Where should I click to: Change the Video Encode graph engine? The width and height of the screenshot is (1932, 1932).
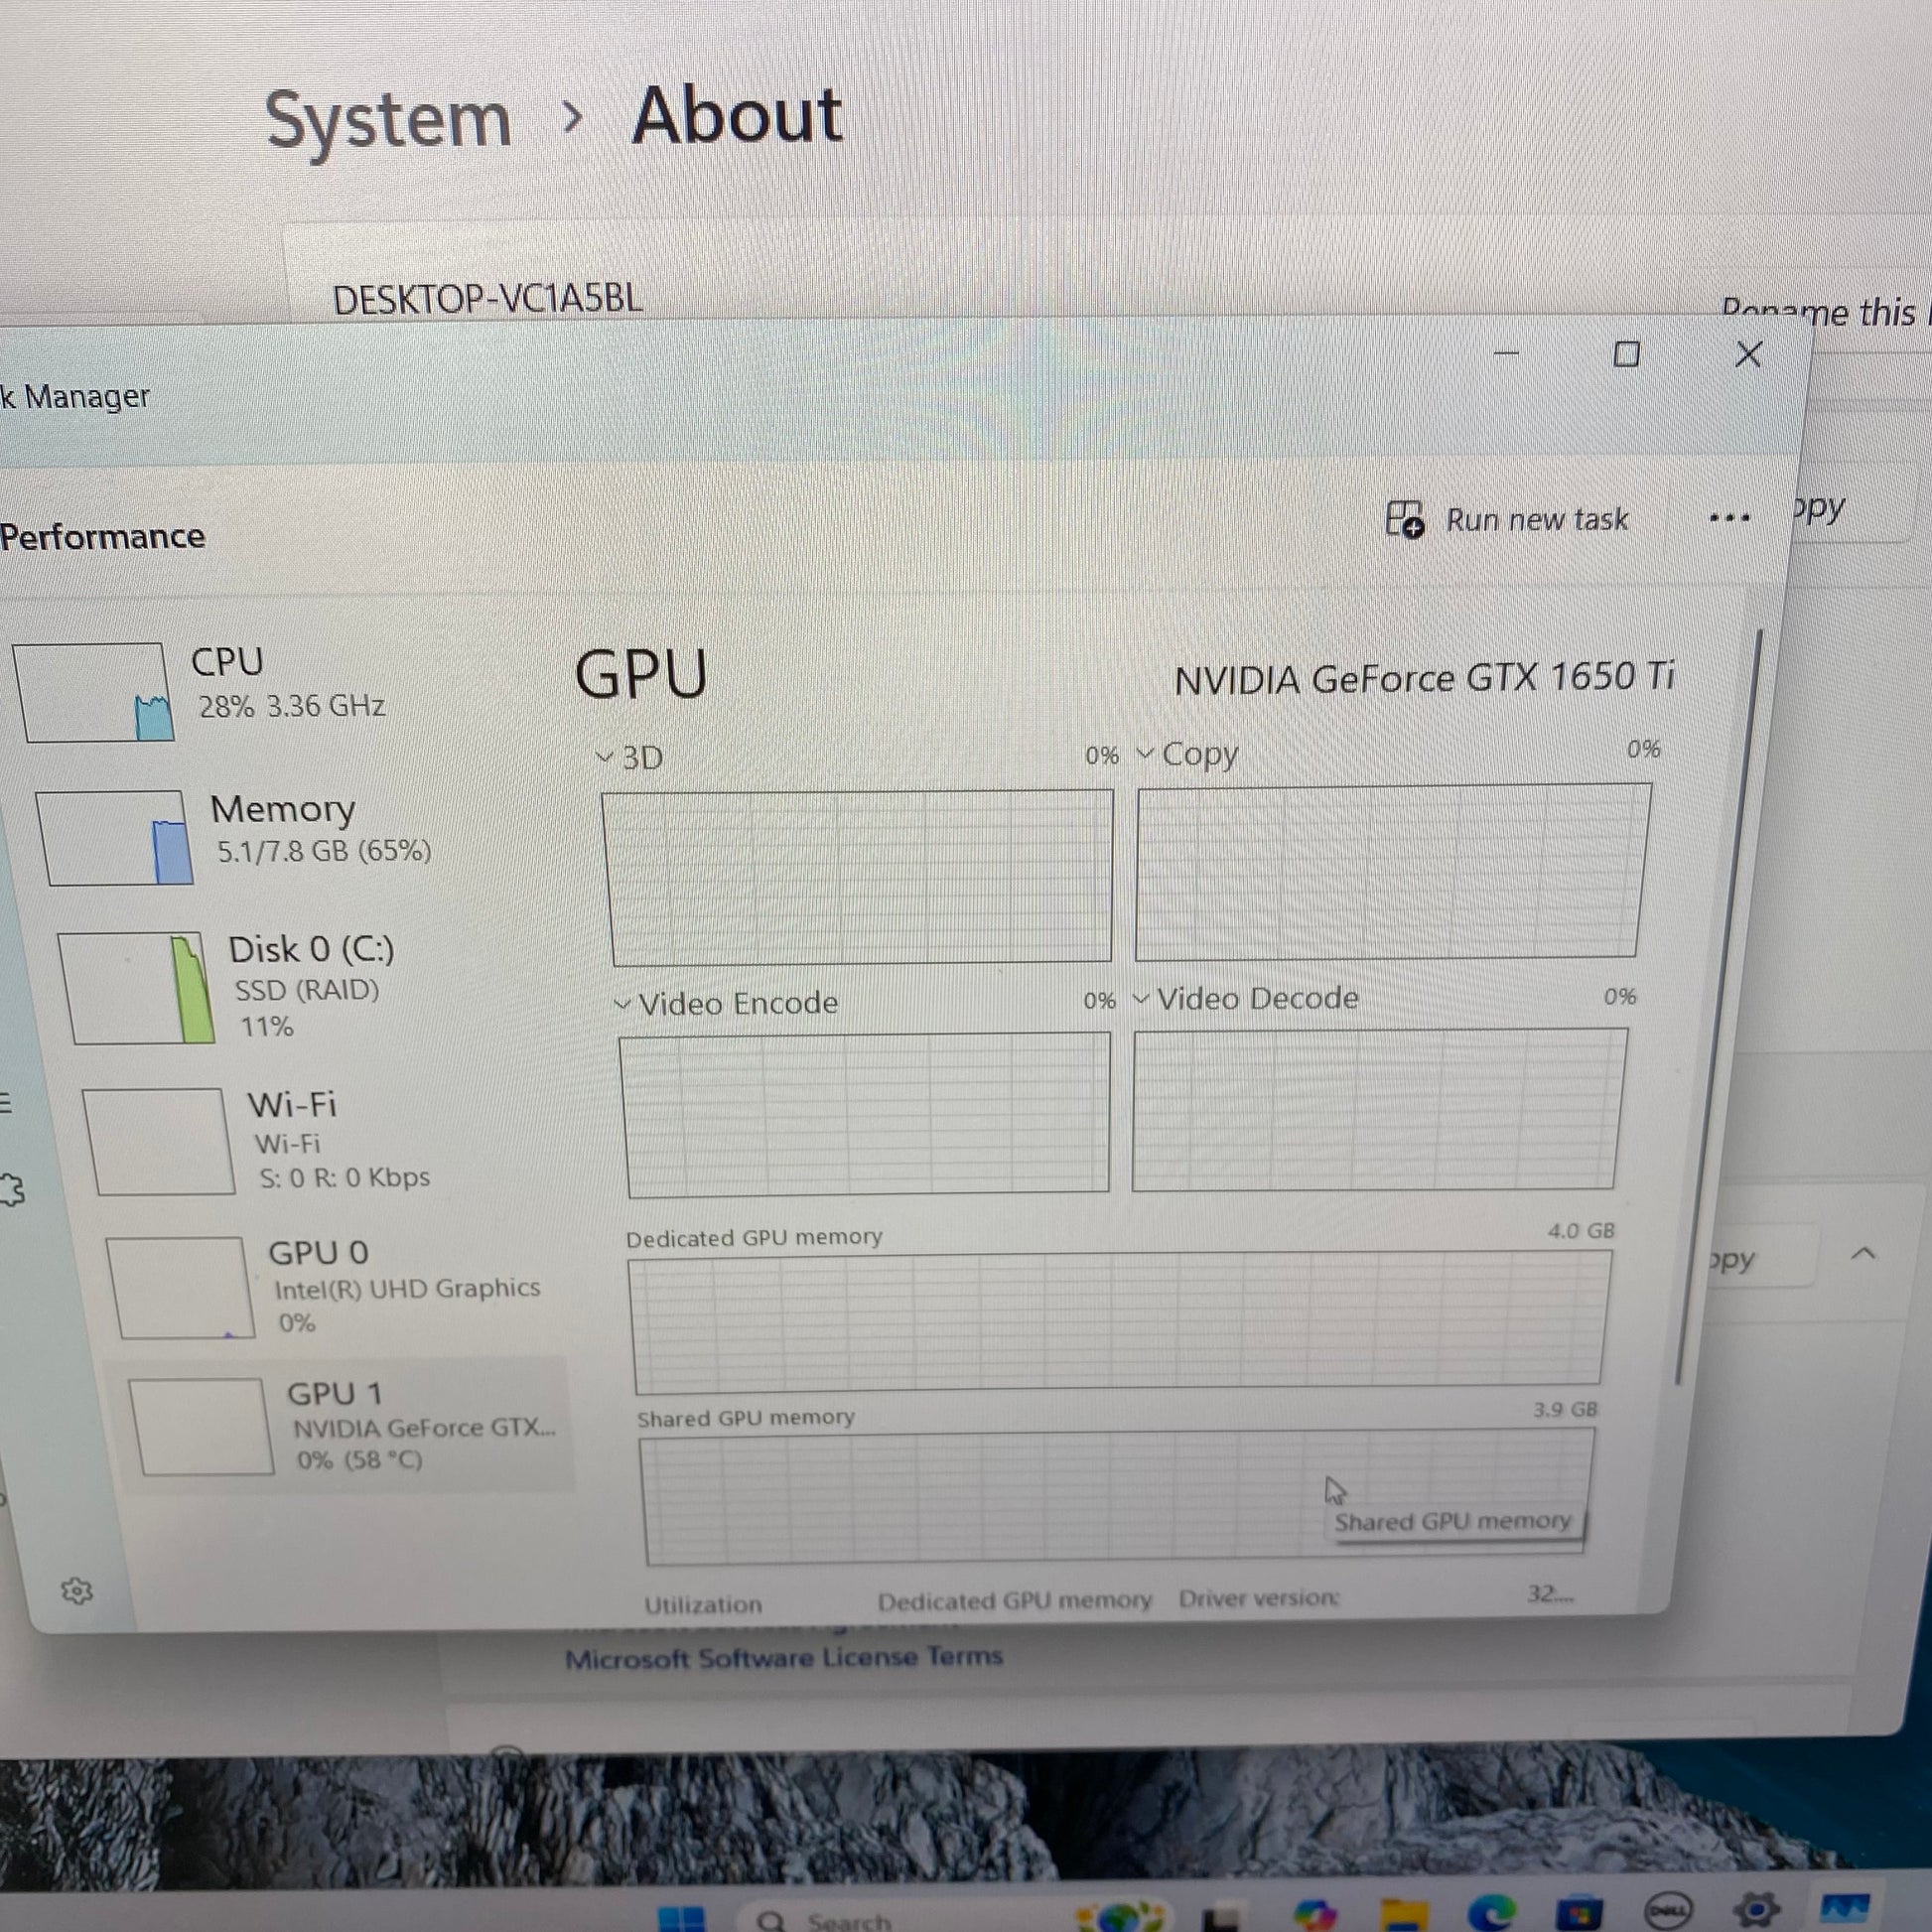click(727, 1003)
